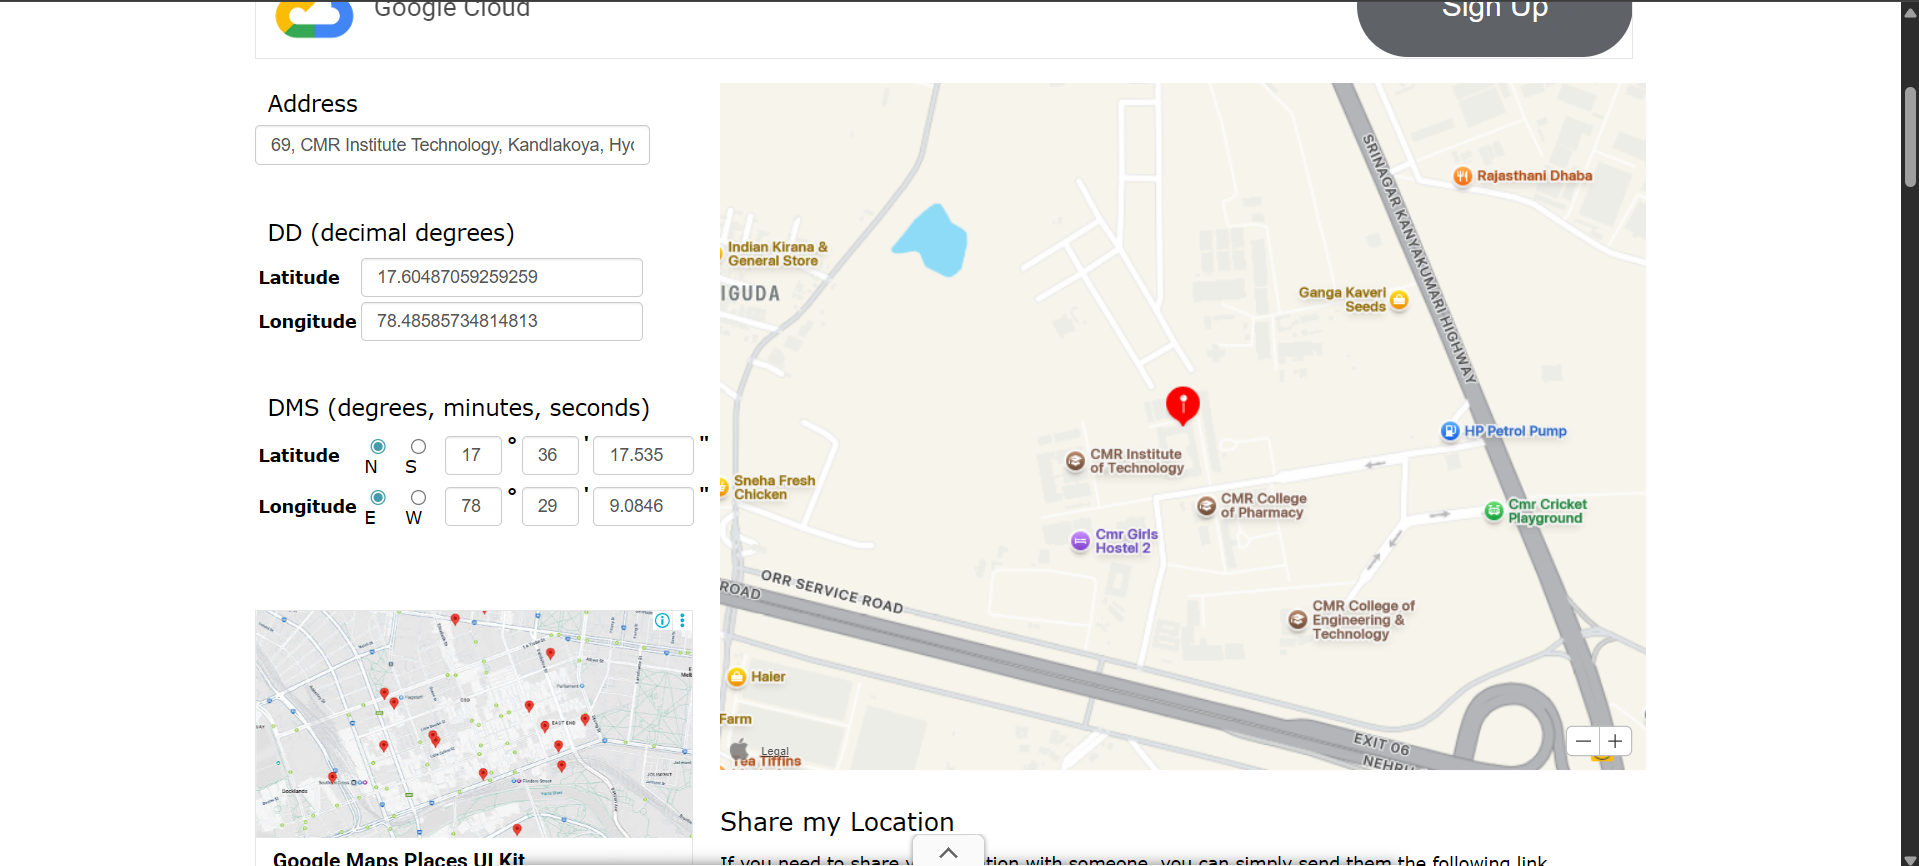Click the Google Maps Places UI Kit heading
The height and width of the screenshot is (866, 1919).
pos(399,858)
